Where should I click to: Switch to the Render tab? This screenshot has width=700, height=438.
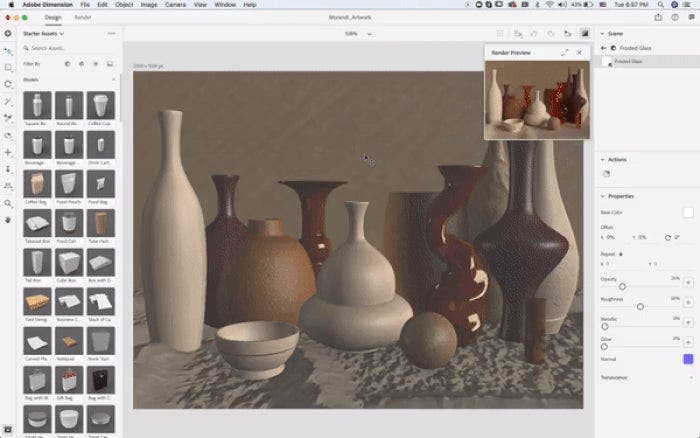[83, 17]
